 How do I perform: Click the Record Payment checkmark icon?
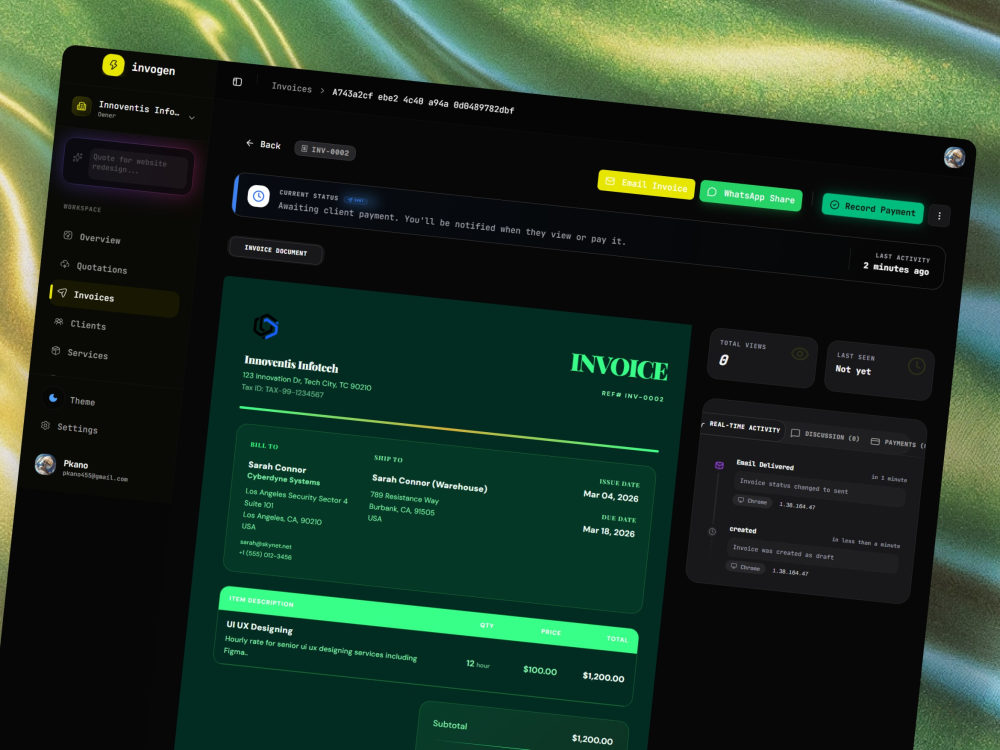click(x=834, y=205)
